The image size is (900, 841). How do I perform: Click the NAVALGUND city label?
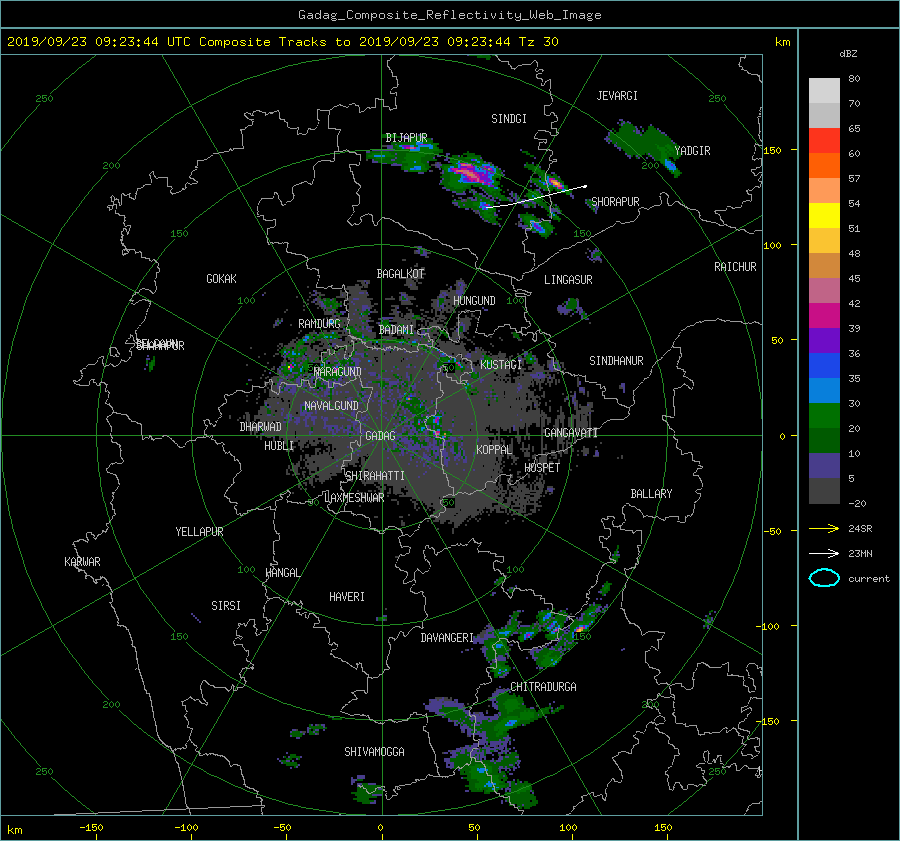[x=331, y=406]
